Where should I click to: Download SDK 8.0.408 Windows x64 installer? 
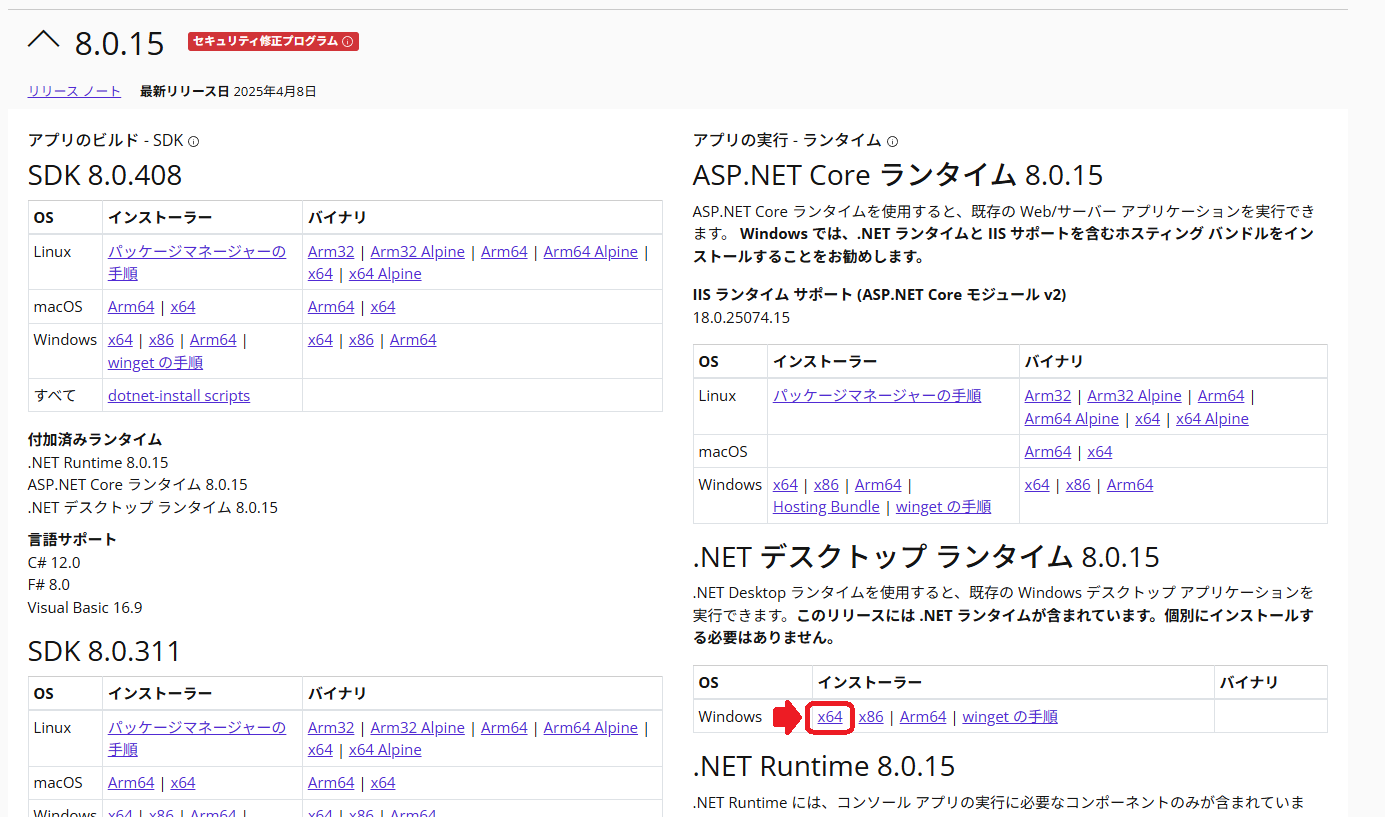(x=120, y=340)
